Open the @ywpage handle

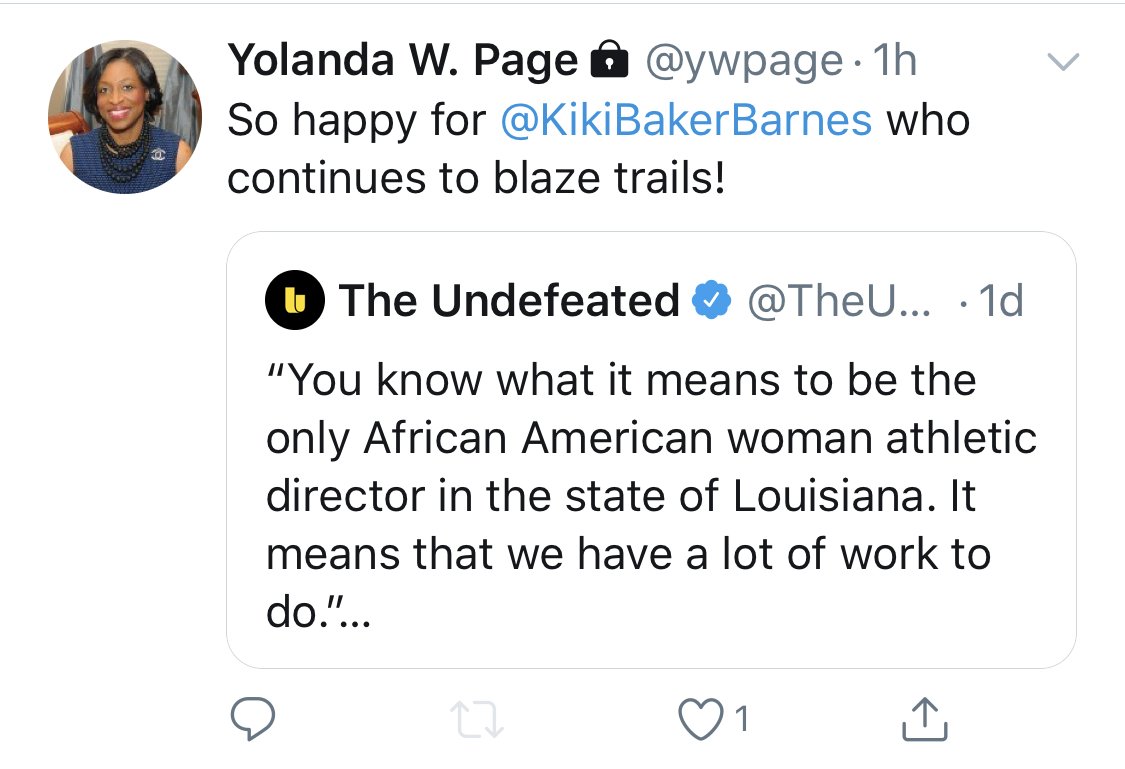(x=744, y=62)
